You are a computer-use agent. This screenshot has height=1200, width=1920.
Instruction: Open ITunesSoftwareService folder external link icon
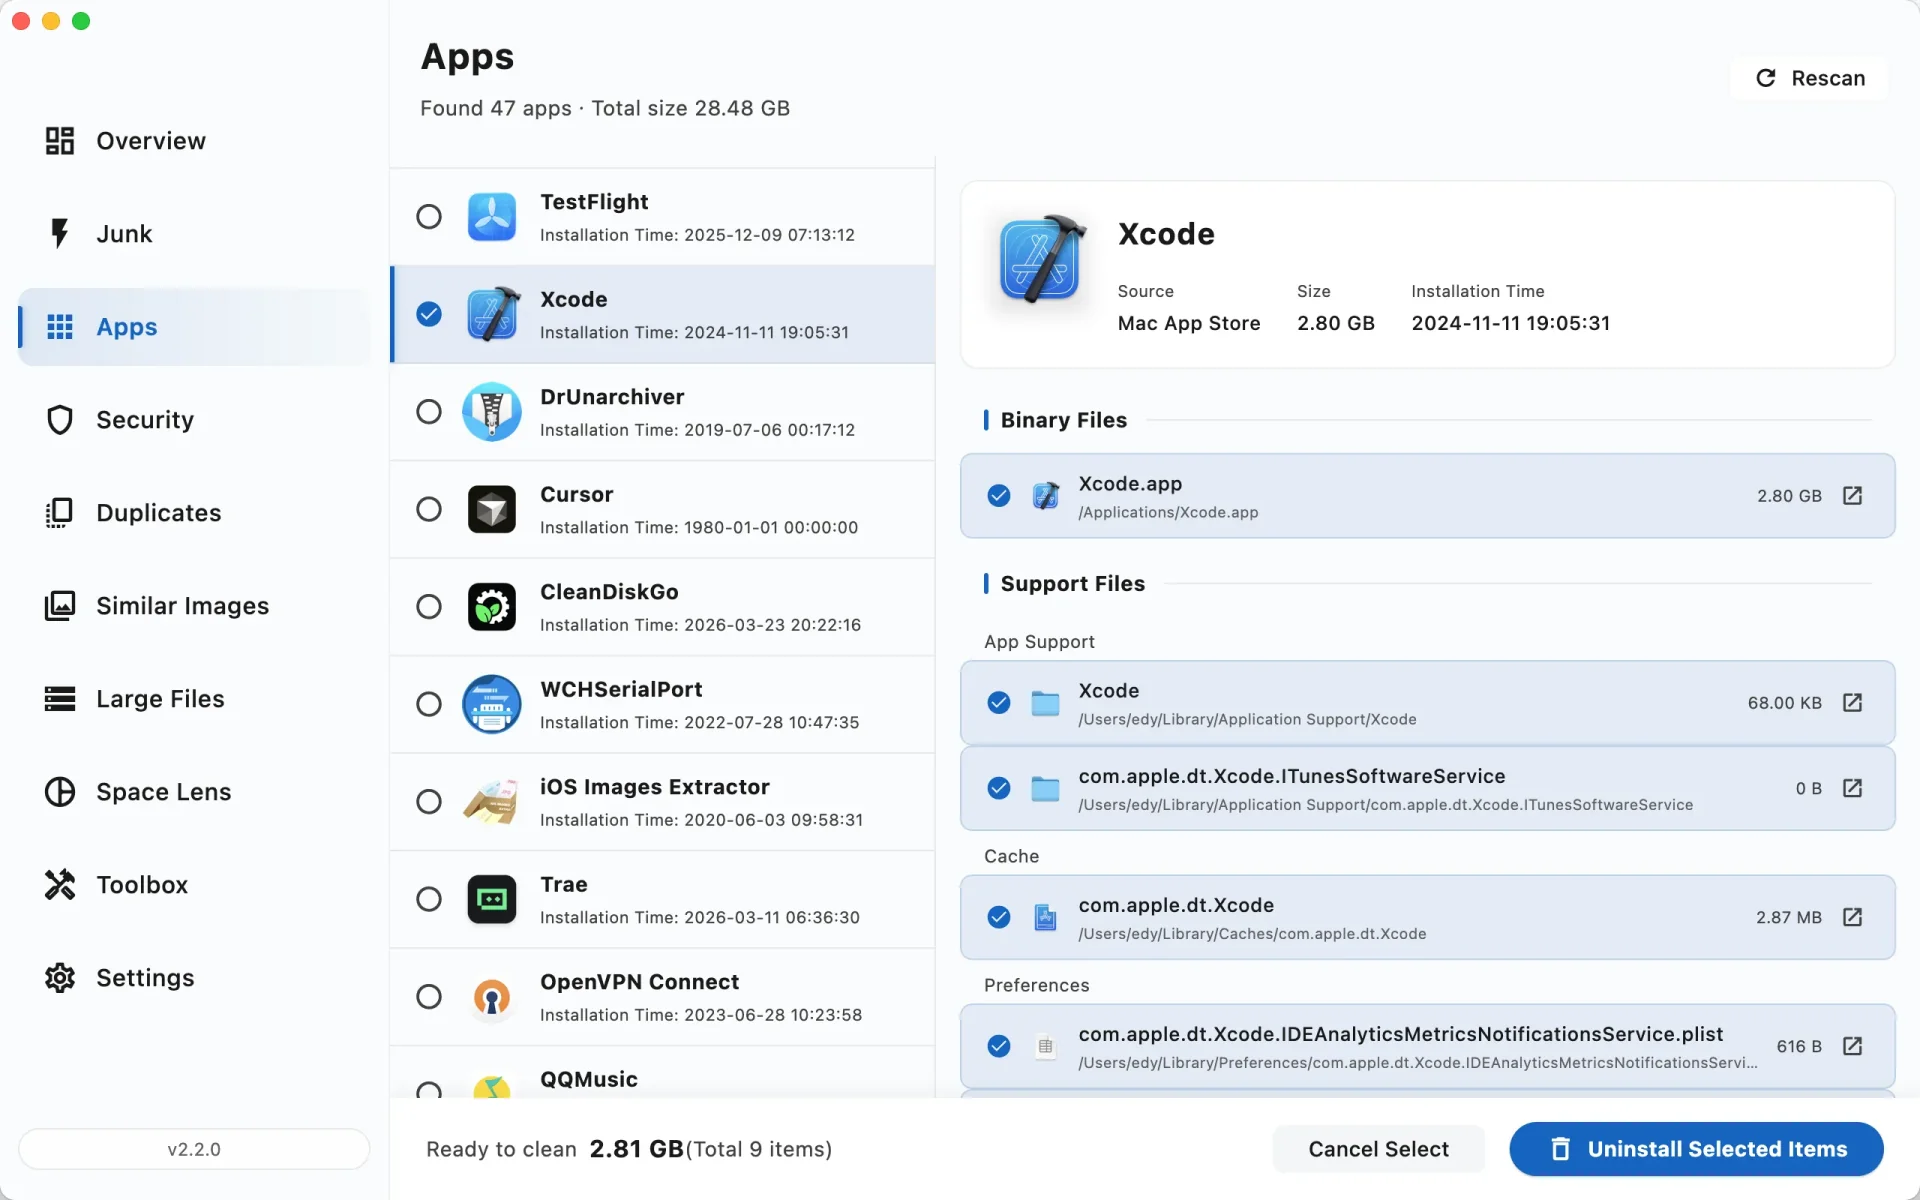1852,788
